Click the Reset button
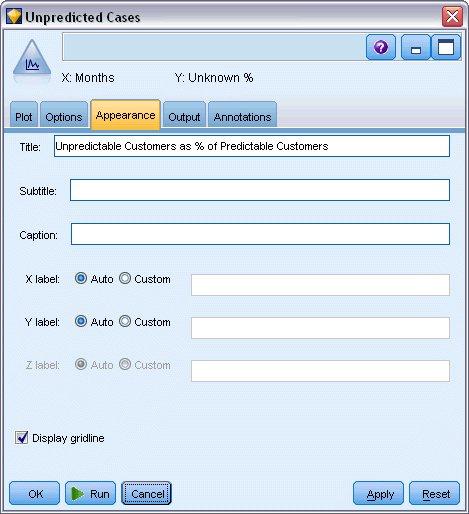The image size is (469, 514). tap(434, 493)
